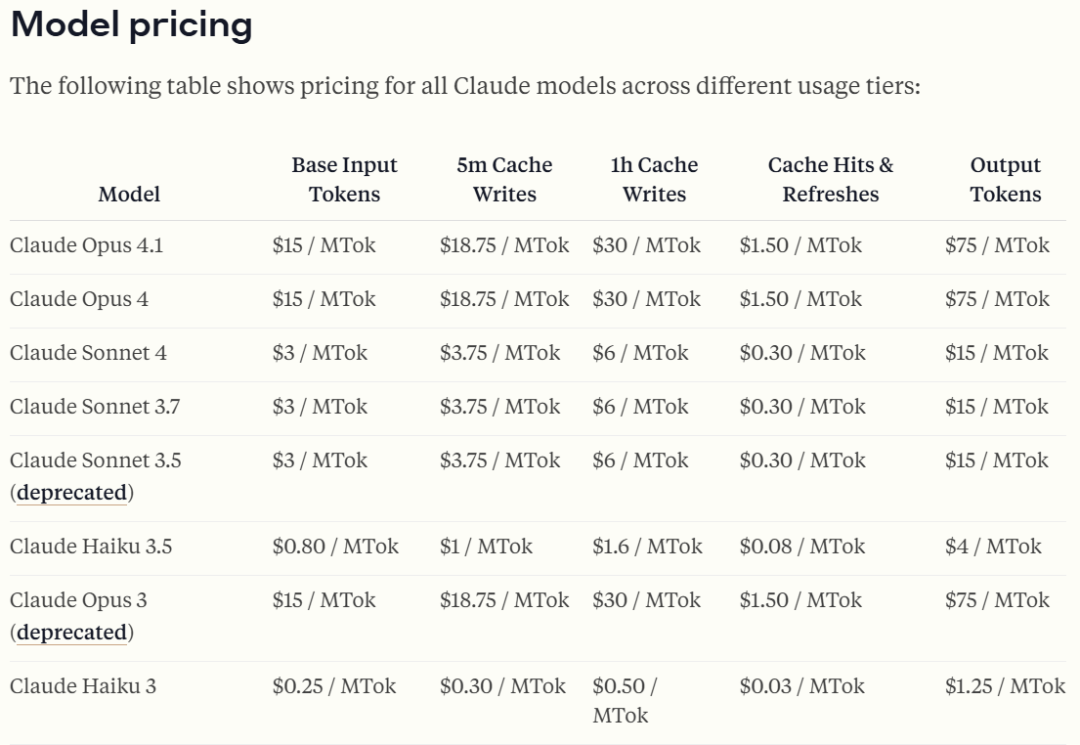Click the $0.80 / MTok base input price
The height and width of the screenshot is (745, 1080).
[335, 546]
